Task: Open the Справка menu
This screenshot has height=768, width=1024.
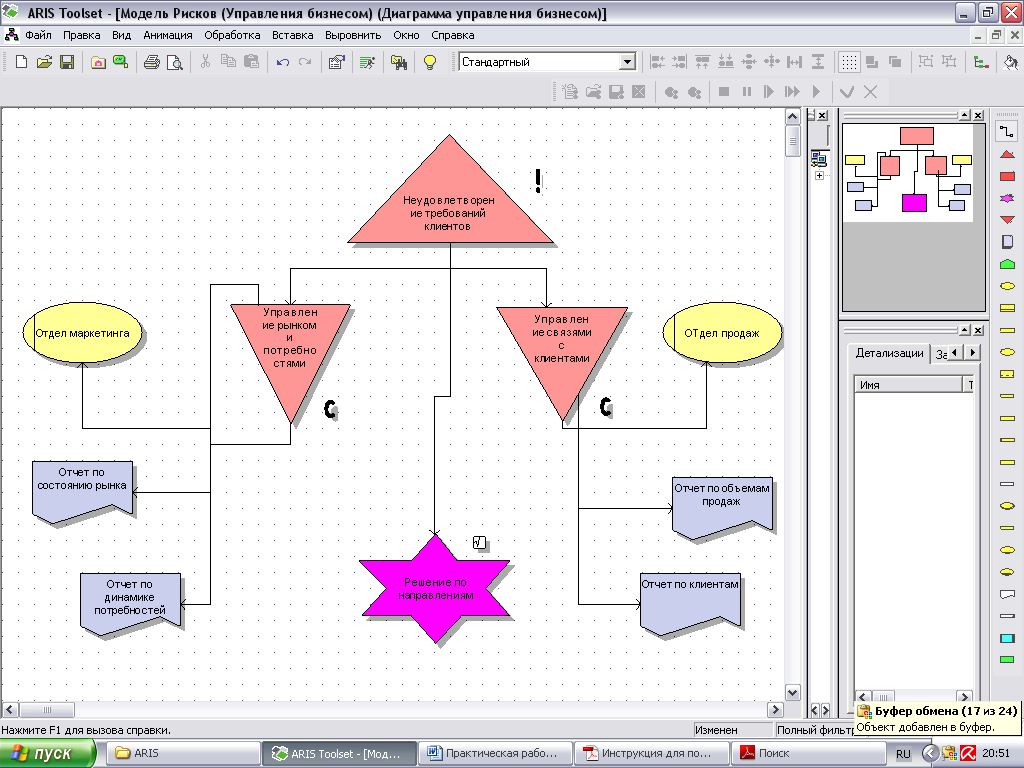Action: (453, 35)
